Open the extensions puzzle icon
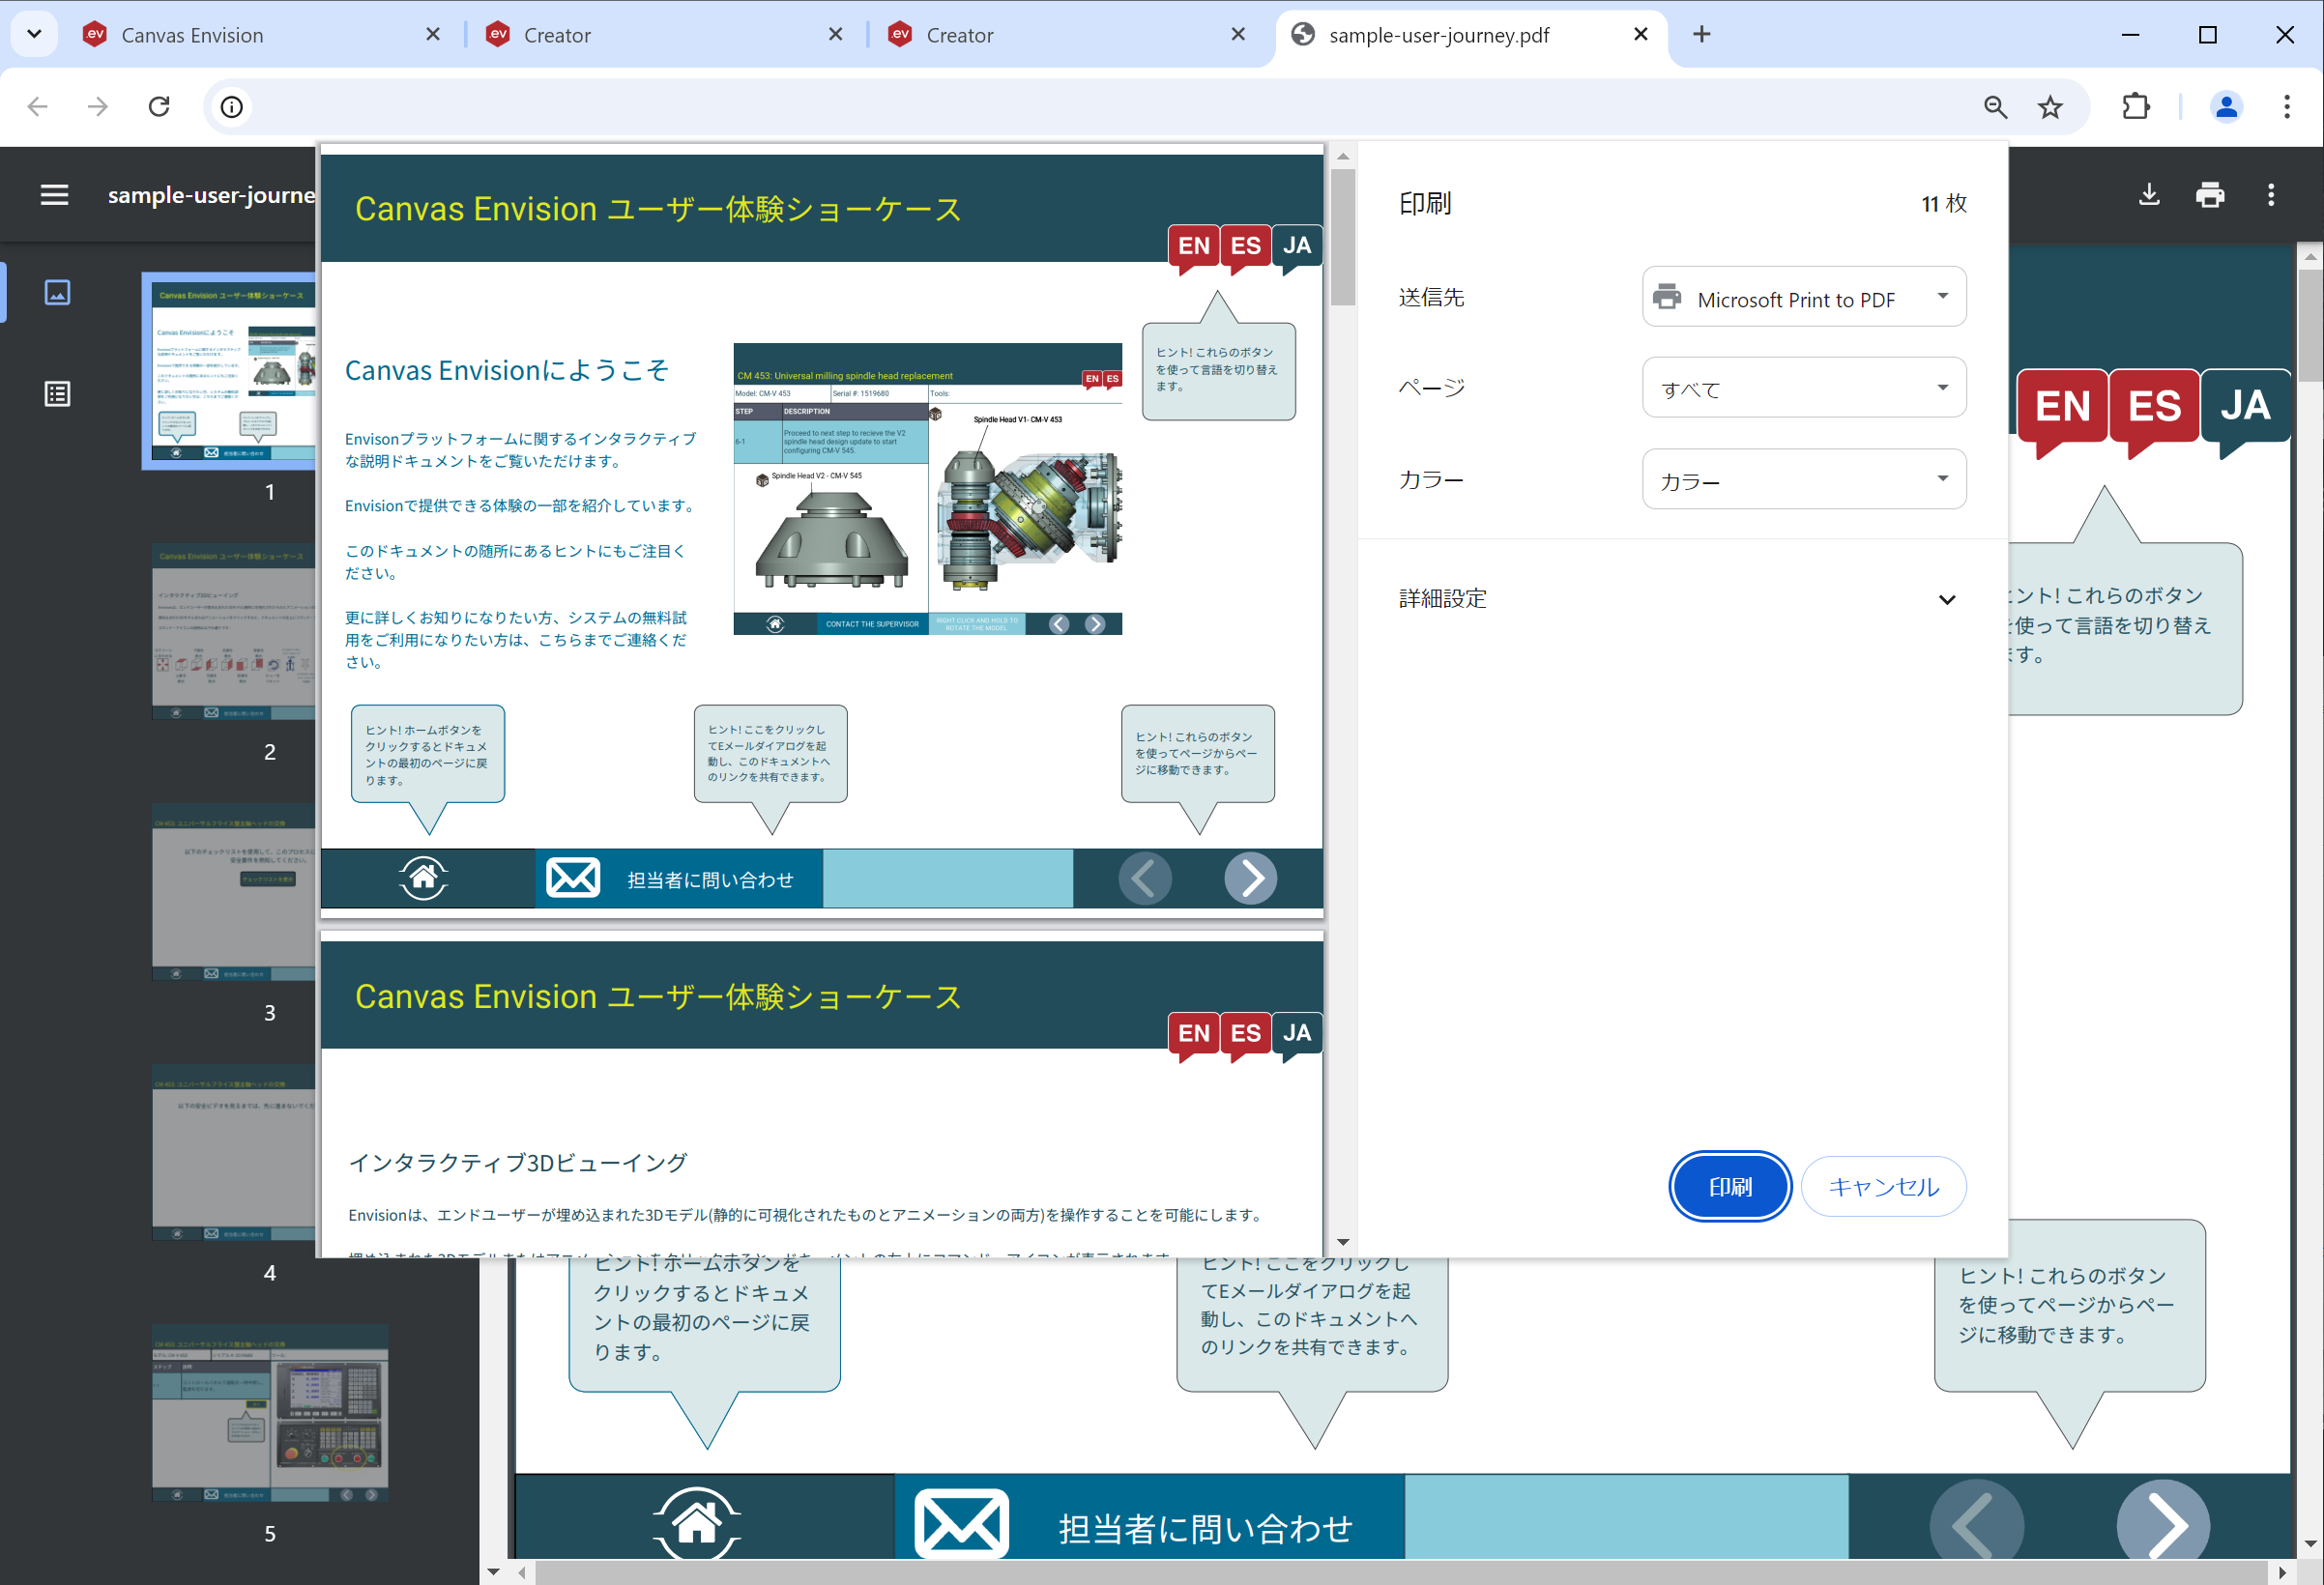 (x=2136, y=107)
